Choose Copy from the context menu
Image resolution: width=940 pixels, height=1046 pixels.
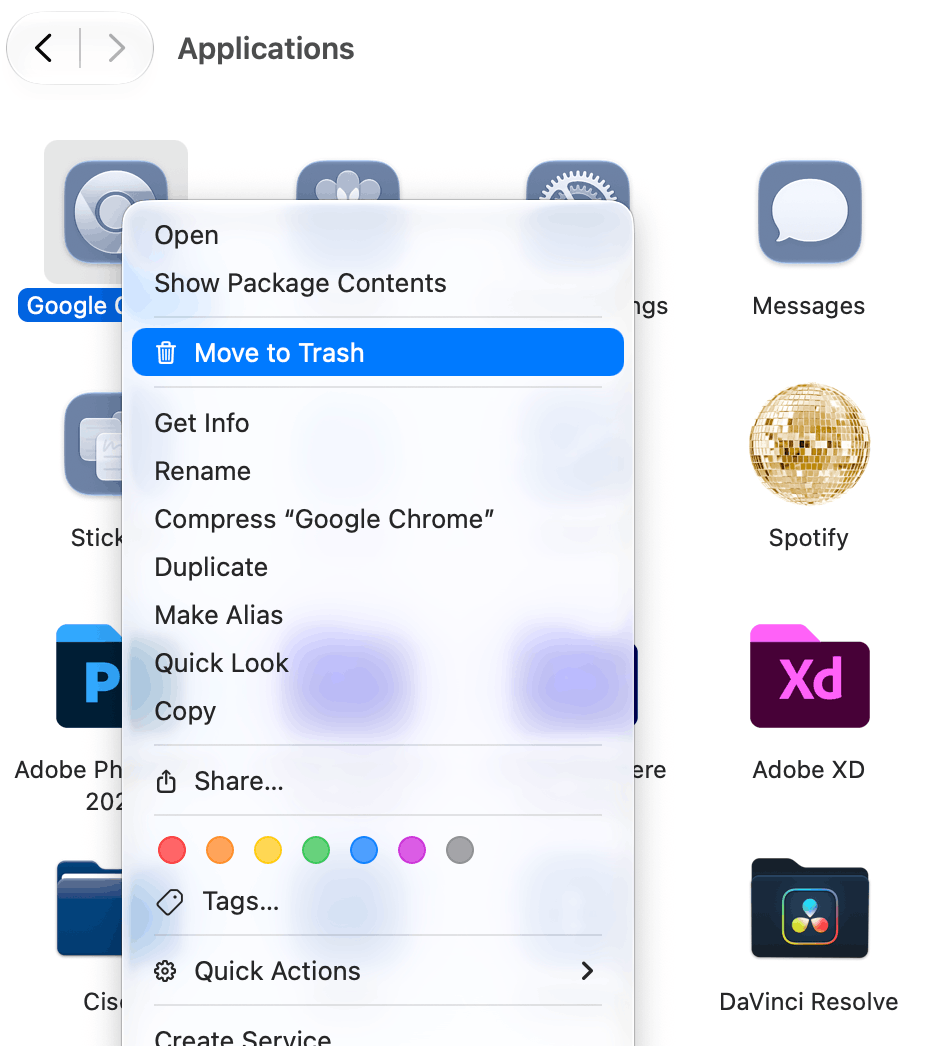[378, 712]
